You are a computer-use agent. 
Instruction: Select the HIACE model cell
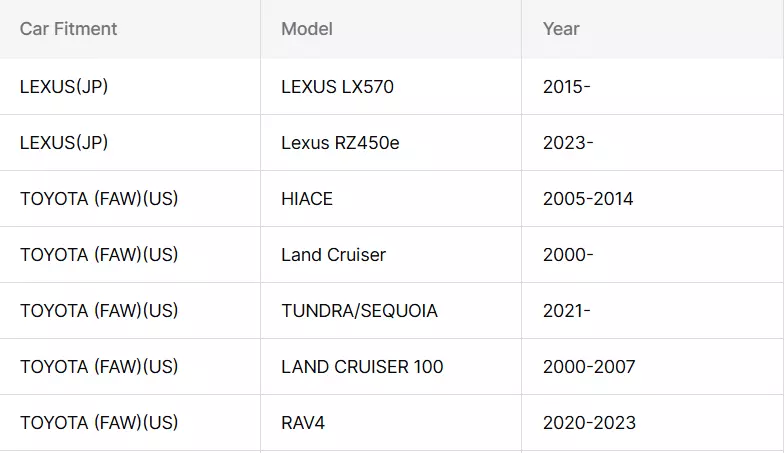391,198
